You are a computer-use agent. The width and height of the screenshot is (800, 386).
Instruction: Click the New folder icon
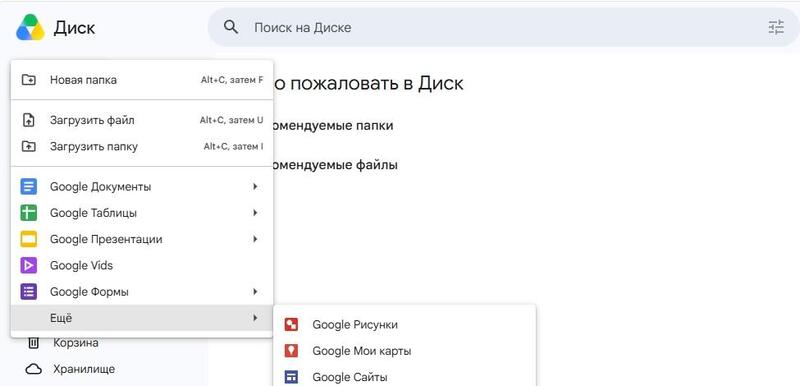tap(29, 80)
